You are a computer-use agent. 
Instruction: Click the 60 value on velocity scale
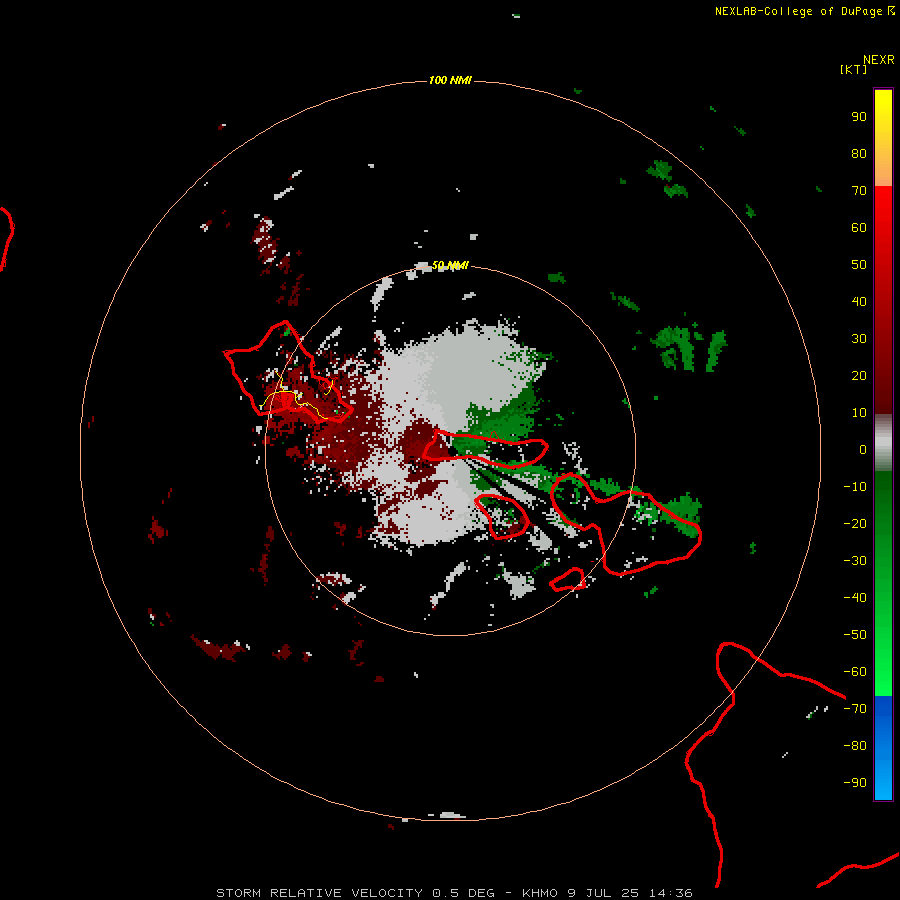(x=859, y=227)
